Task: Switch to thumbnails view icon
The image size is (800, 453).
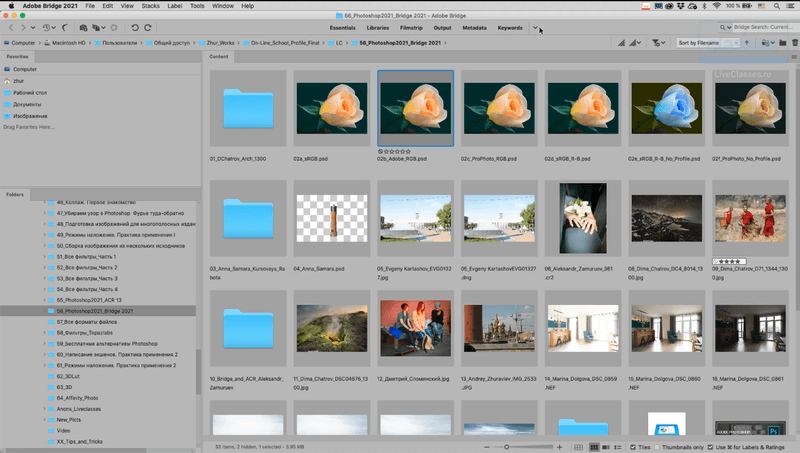Action: (594, 447)
